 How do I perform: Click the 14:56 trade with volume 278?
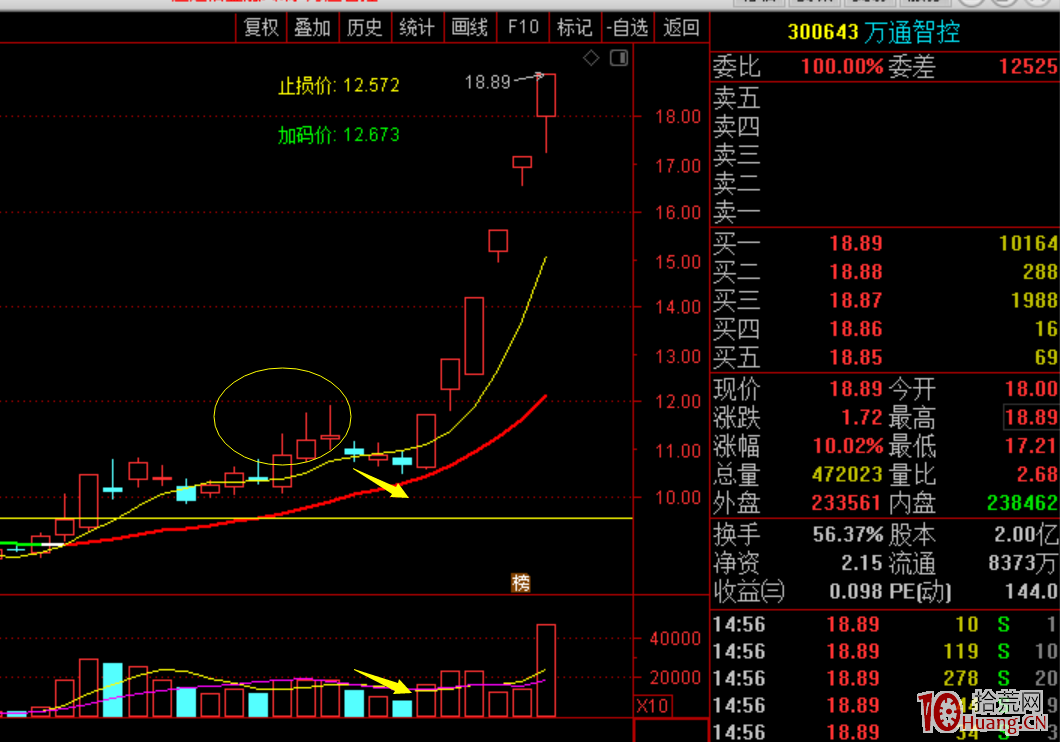[x=884, y=678]
